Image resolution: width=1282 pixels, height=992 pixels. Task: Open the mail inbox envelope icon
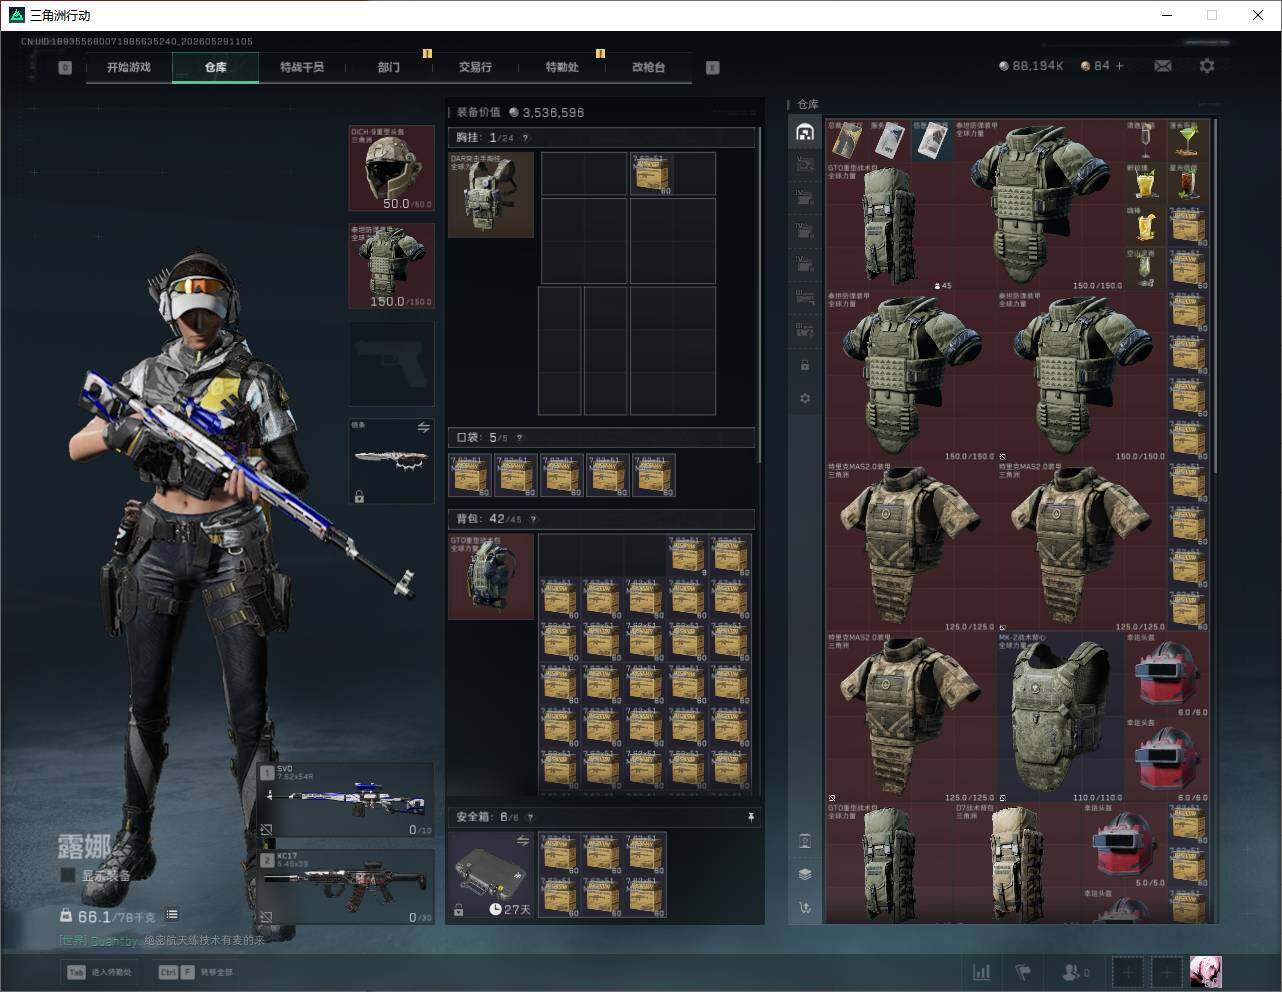pos(1163,66)
